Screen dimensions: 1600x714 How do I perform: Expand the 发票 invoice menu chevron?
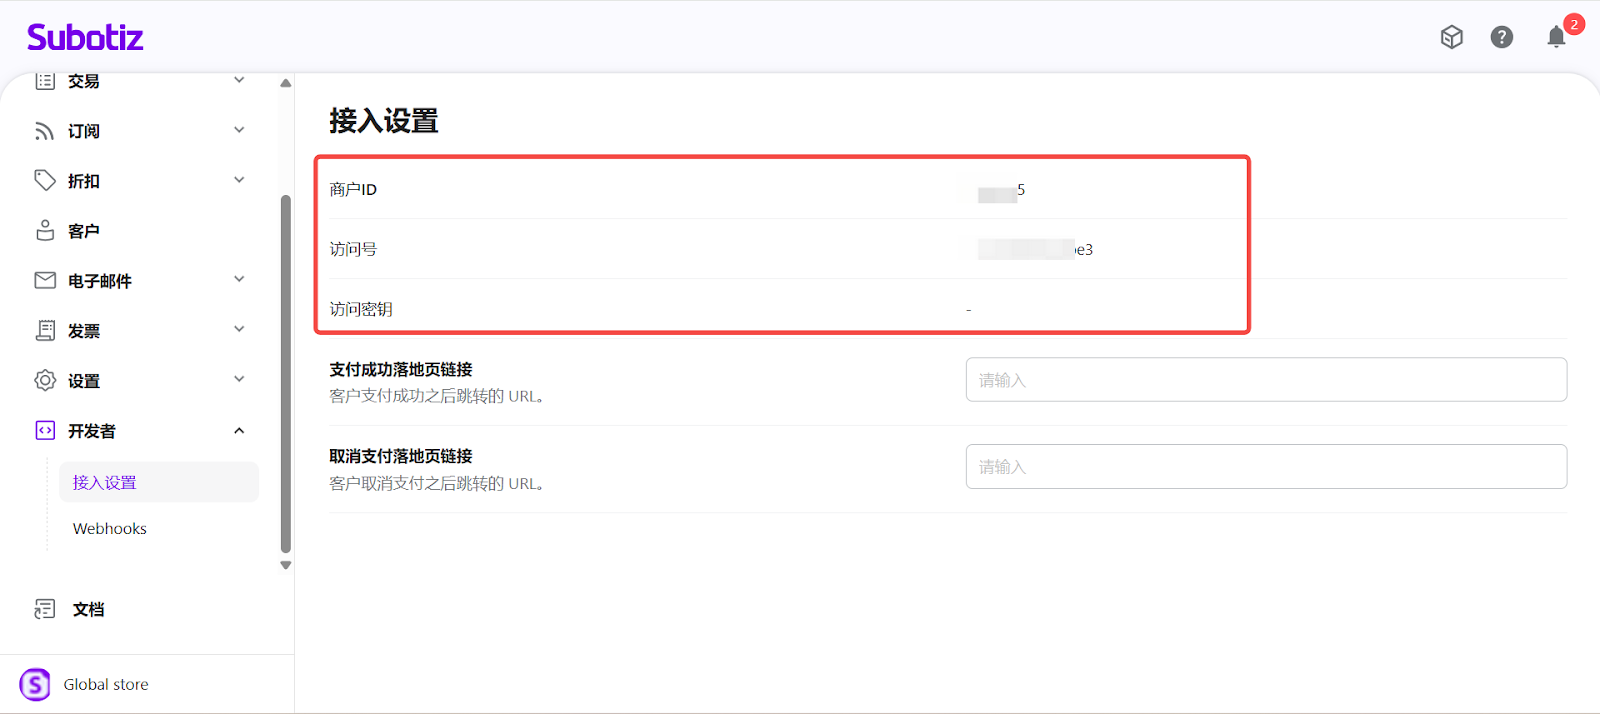239,330
